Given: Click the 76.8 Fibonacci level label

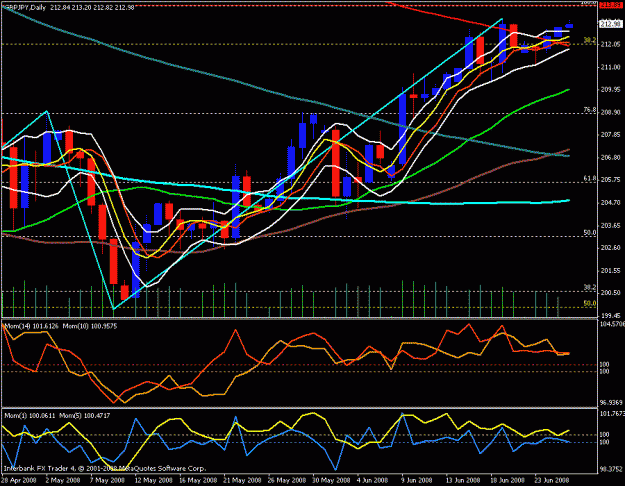Looking at the screenshot, I should (x=590, y=110).
